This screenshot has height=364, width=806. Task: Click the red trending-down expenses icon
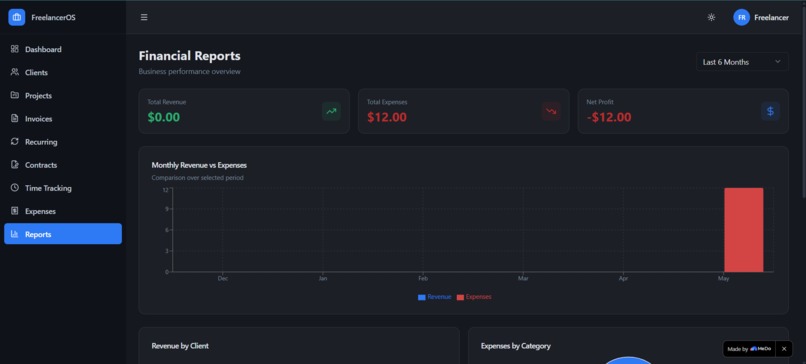coord(551,111)
